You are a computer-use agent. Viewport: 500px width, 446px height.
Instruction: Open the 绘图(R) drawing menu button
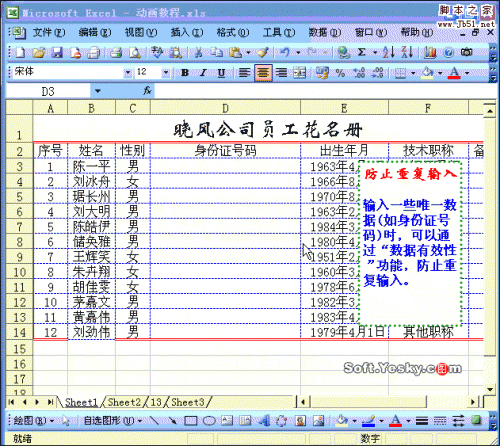pyautogui.click(x=33, y=421)
